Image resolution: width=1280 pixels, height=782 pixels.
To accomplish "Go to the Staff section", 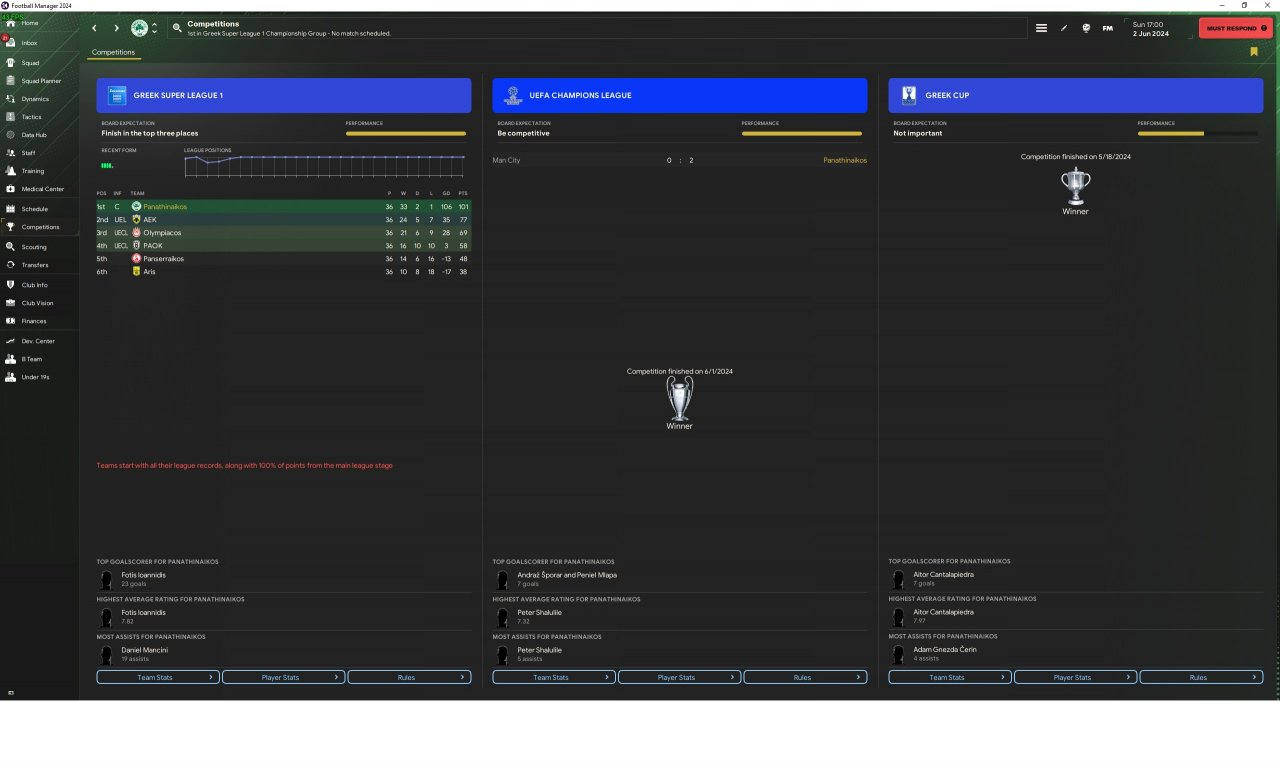I will (x=40, y=153).
